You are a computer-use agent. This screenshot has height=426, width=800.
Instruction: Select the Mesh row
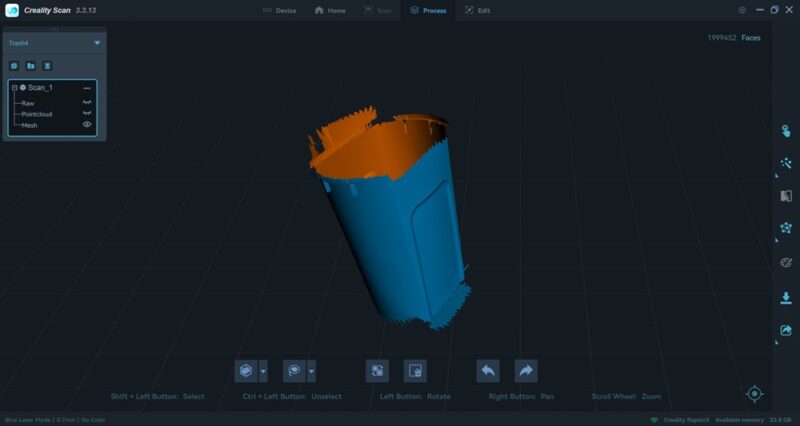pyautogui.click(x=29, y=126)
